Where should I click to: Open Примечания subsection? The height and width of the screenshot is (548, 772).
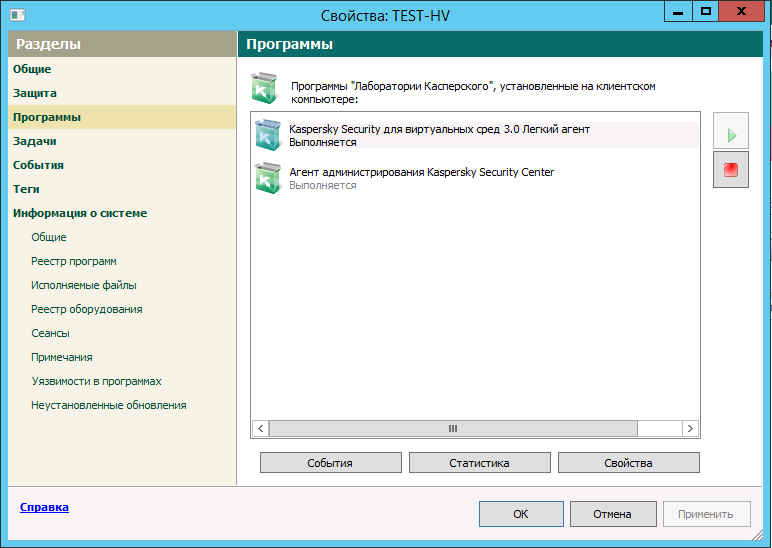coord(62,357)
